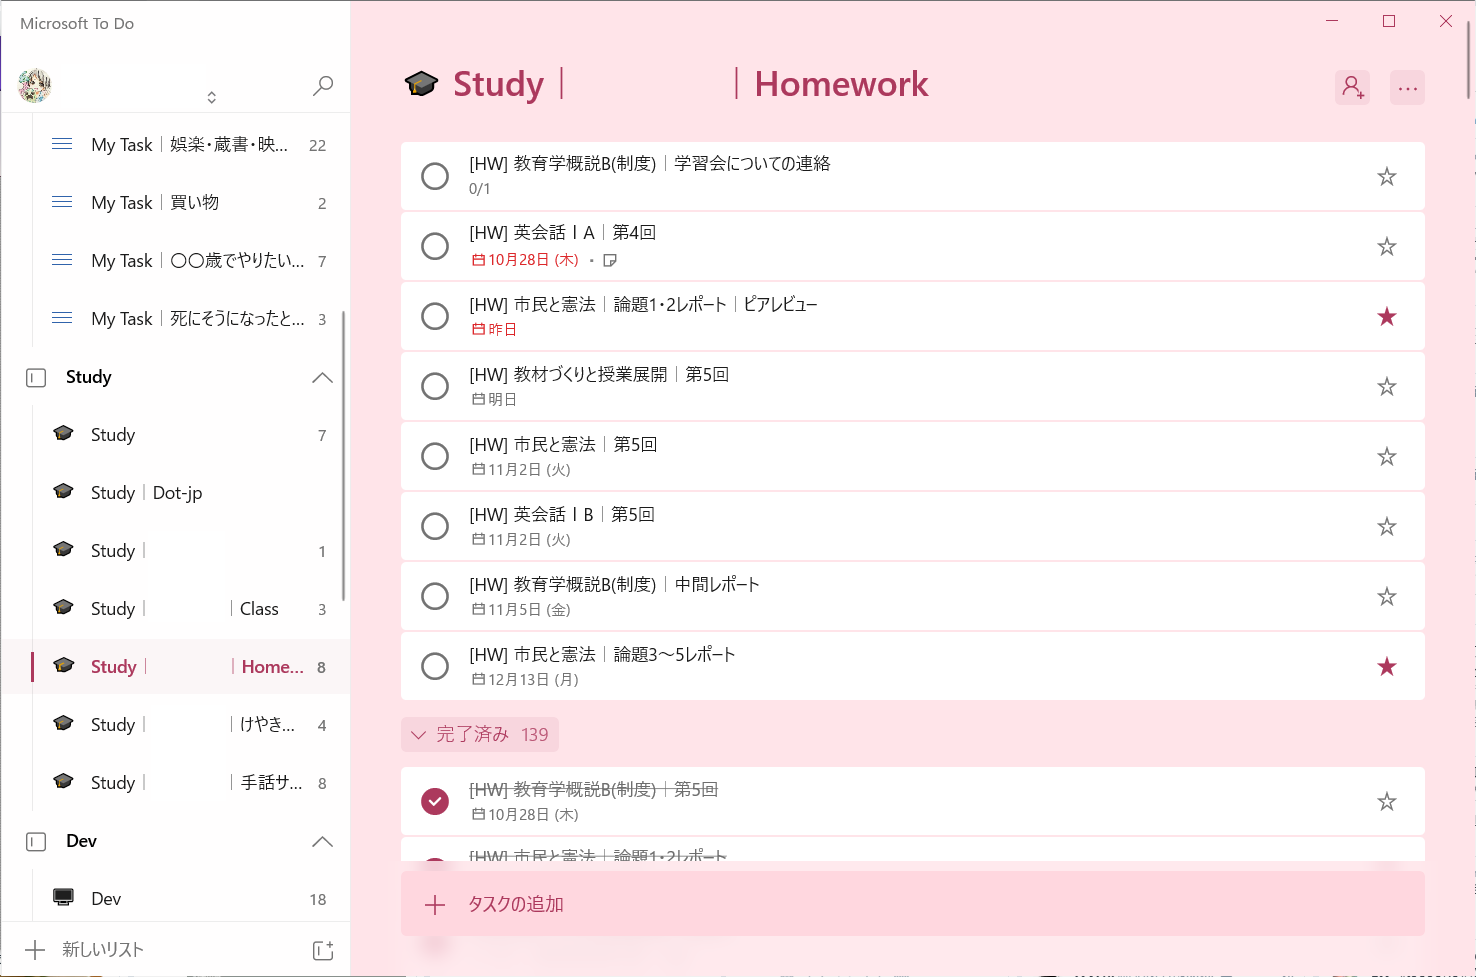Unstar the 論題3〜5レポート task
1476x977 pixels.
[1386, 667]
